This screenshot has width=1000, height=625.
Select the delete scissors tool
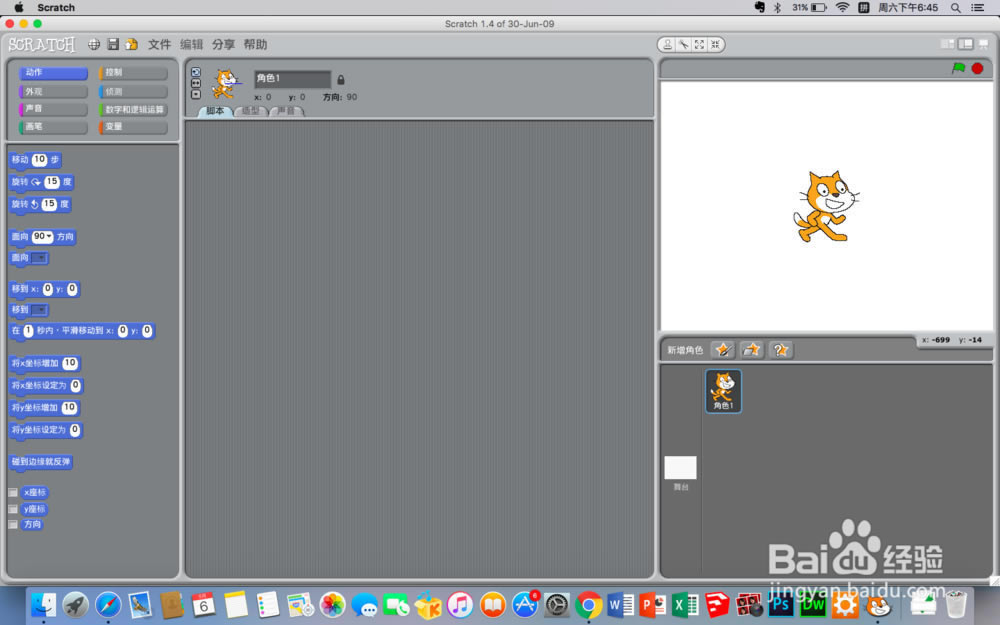click(684, 45)
